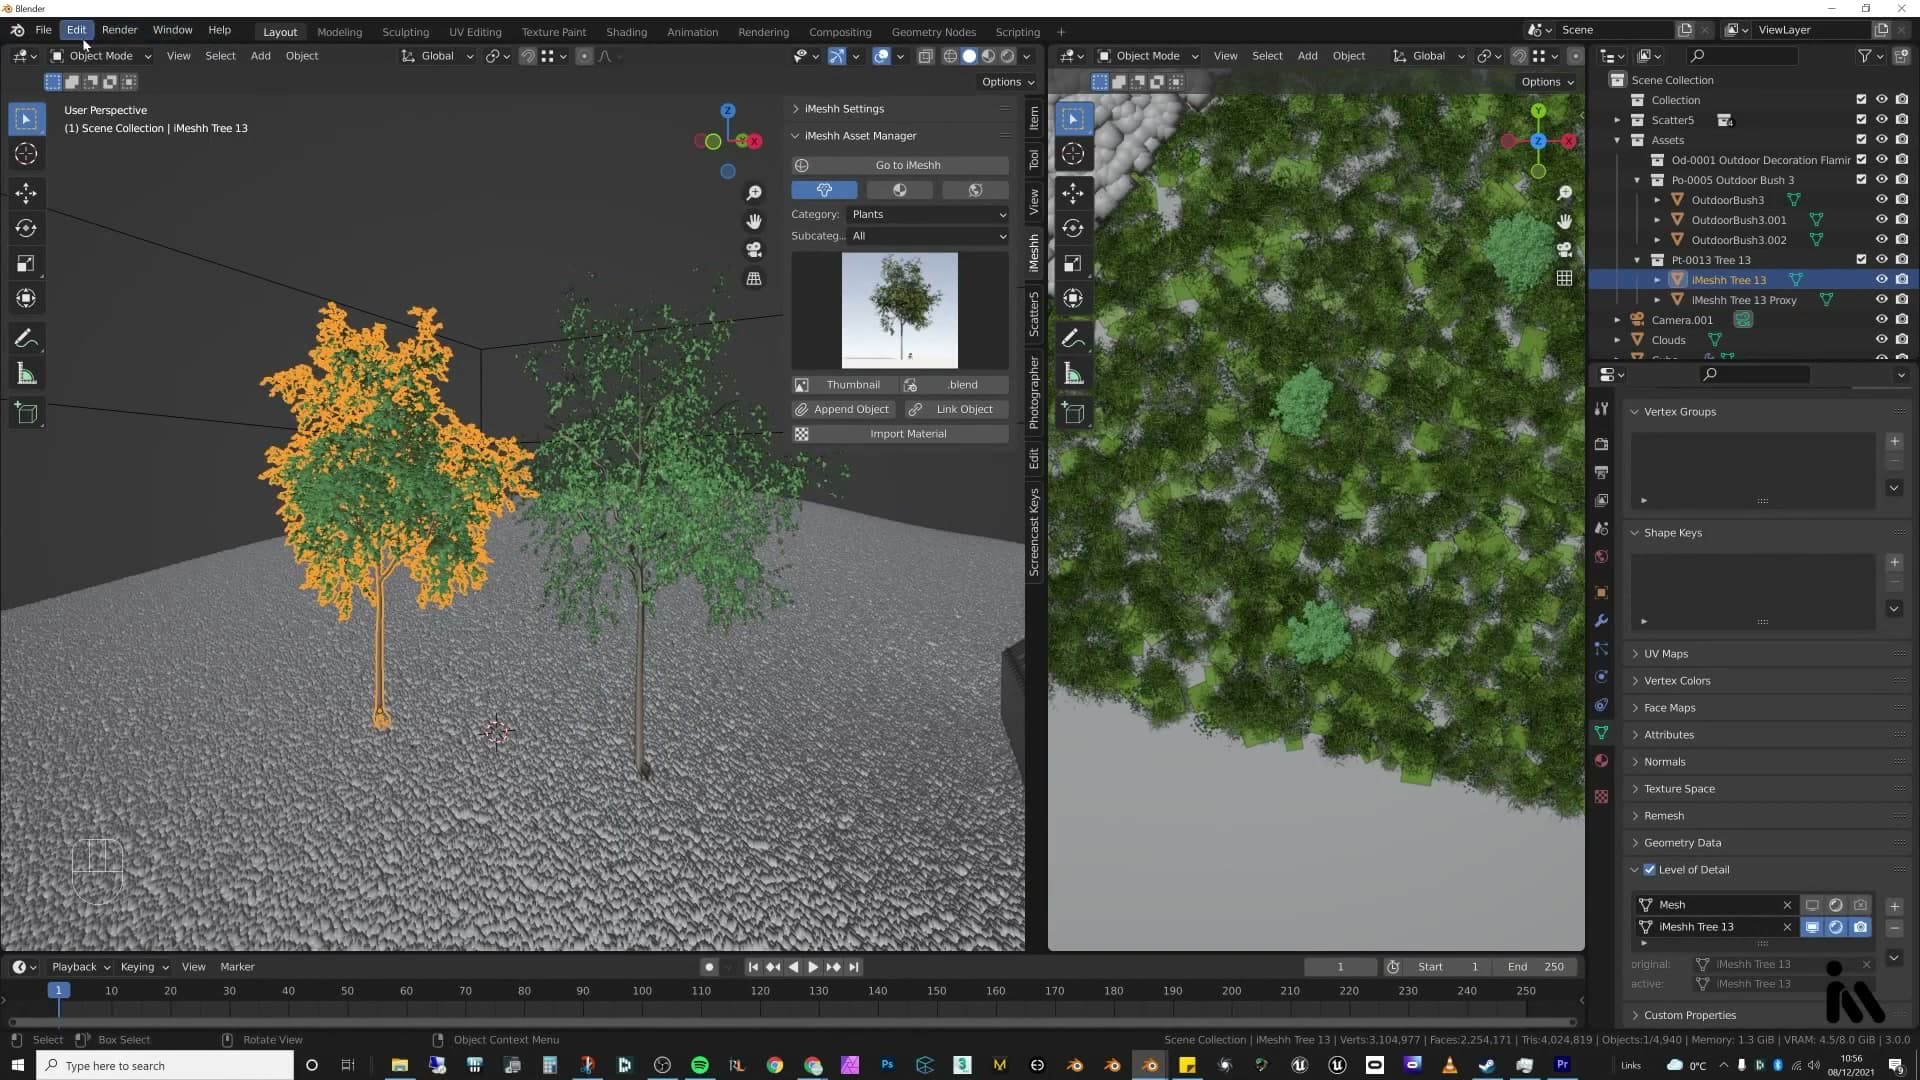Open the Subcategory All dropdown
Image resolution: width=1920 pixels, height=1080 pixels.
coord(928,236)
